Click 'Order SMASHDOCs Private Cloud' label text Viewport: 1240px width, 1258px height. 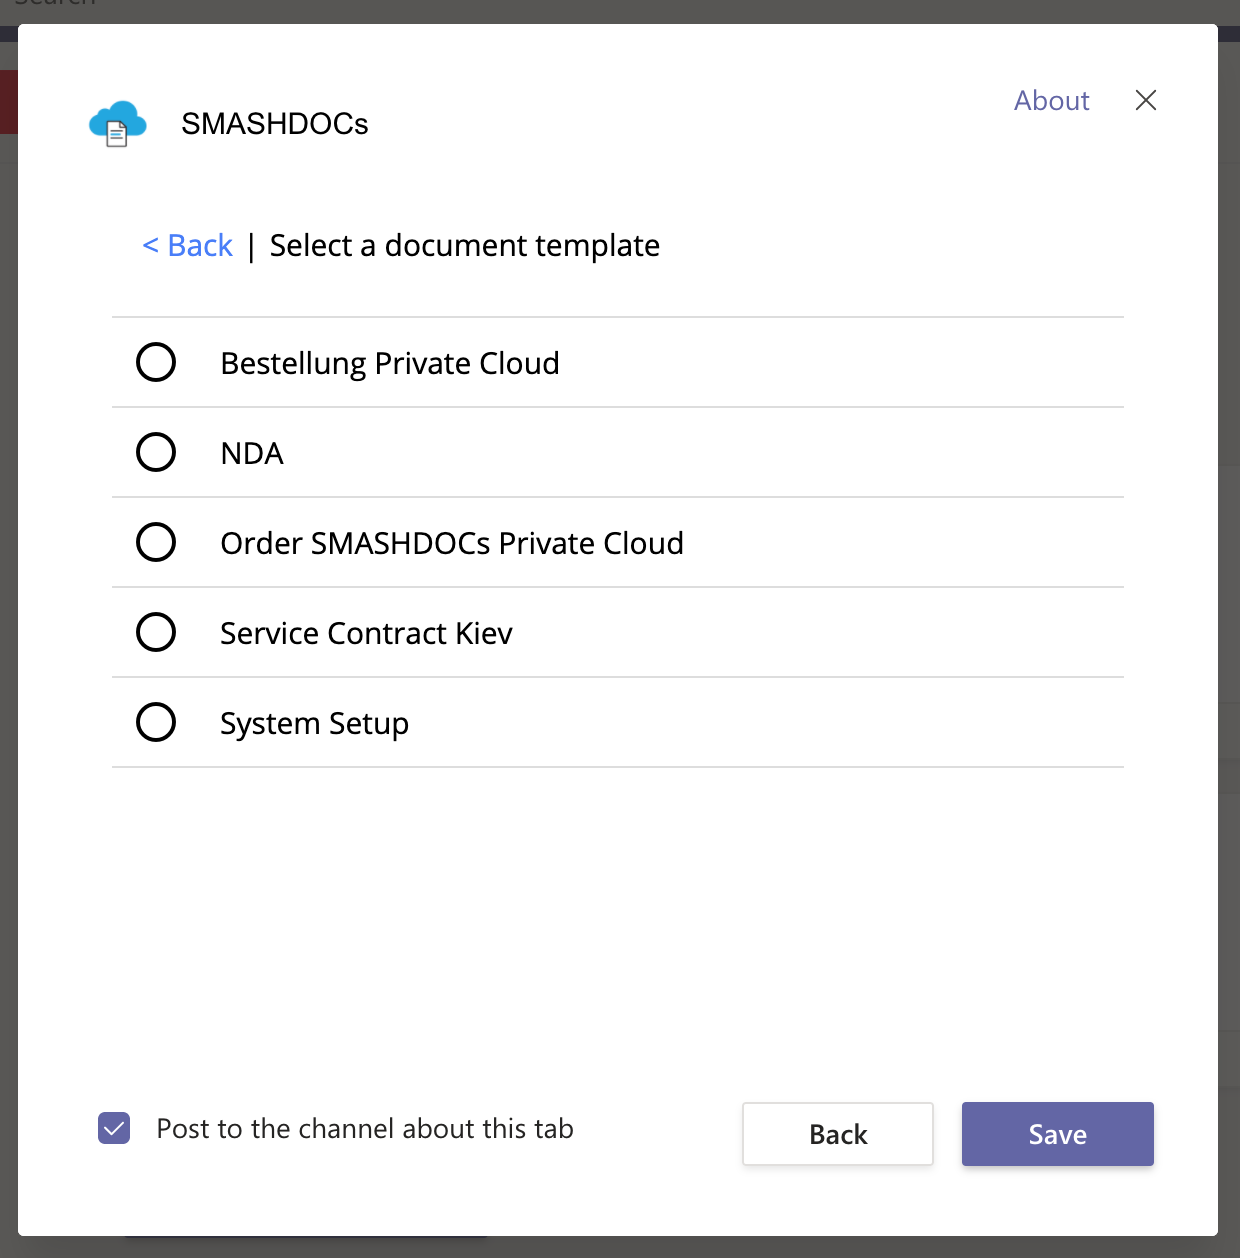tap(452, 543)
